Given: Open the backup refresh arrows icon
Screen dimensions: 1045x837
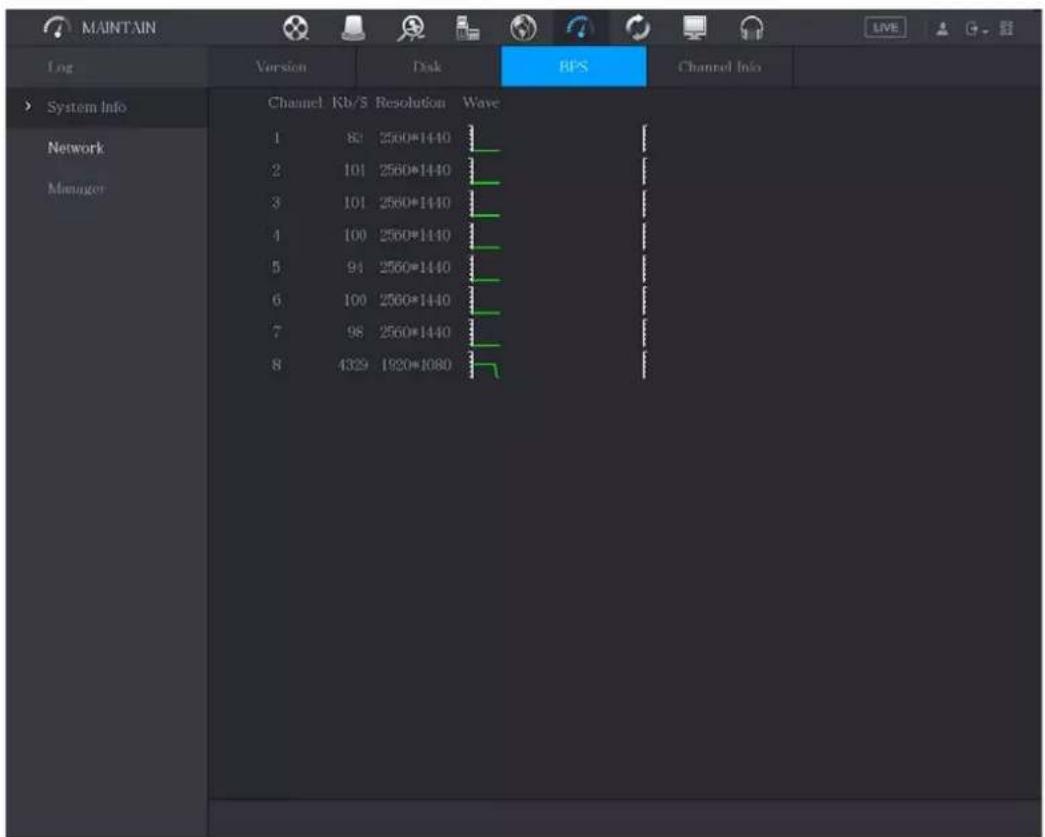Looking at the screenshot, I should 638,28.
